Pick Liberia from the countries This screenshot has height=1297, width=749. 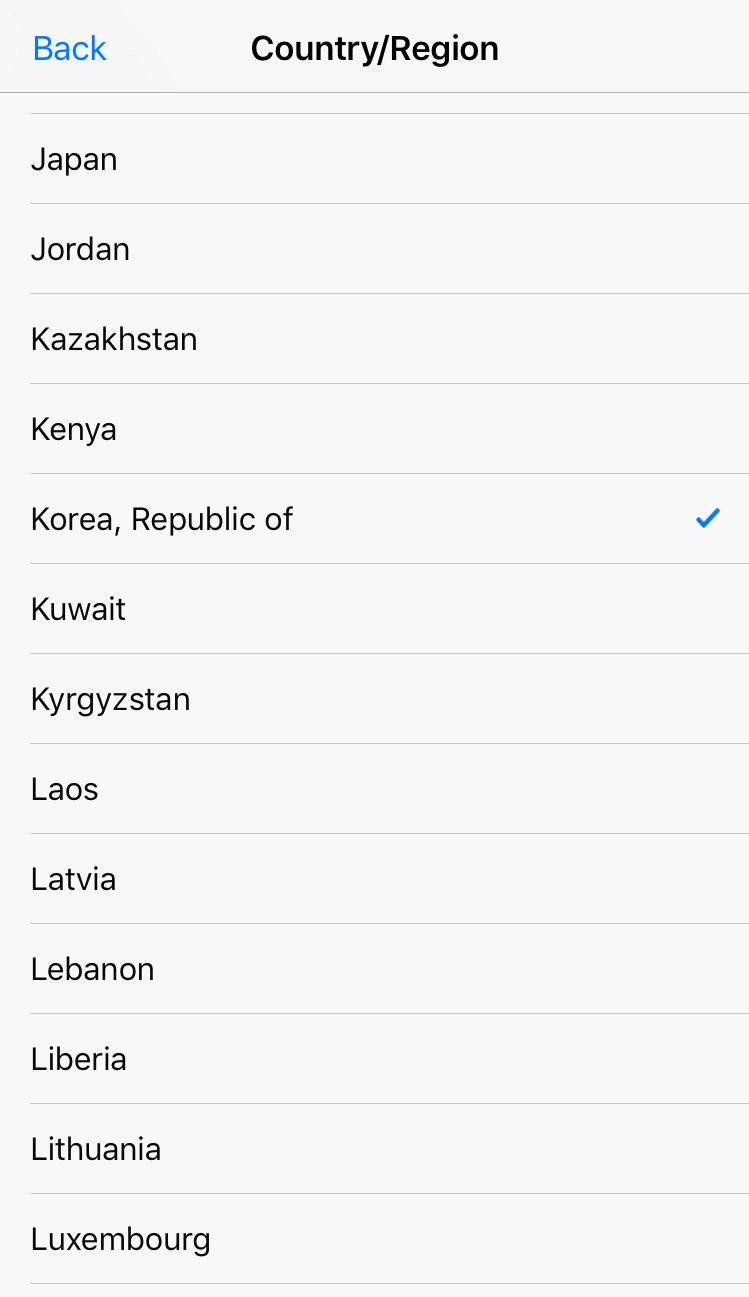point(79,1060)
